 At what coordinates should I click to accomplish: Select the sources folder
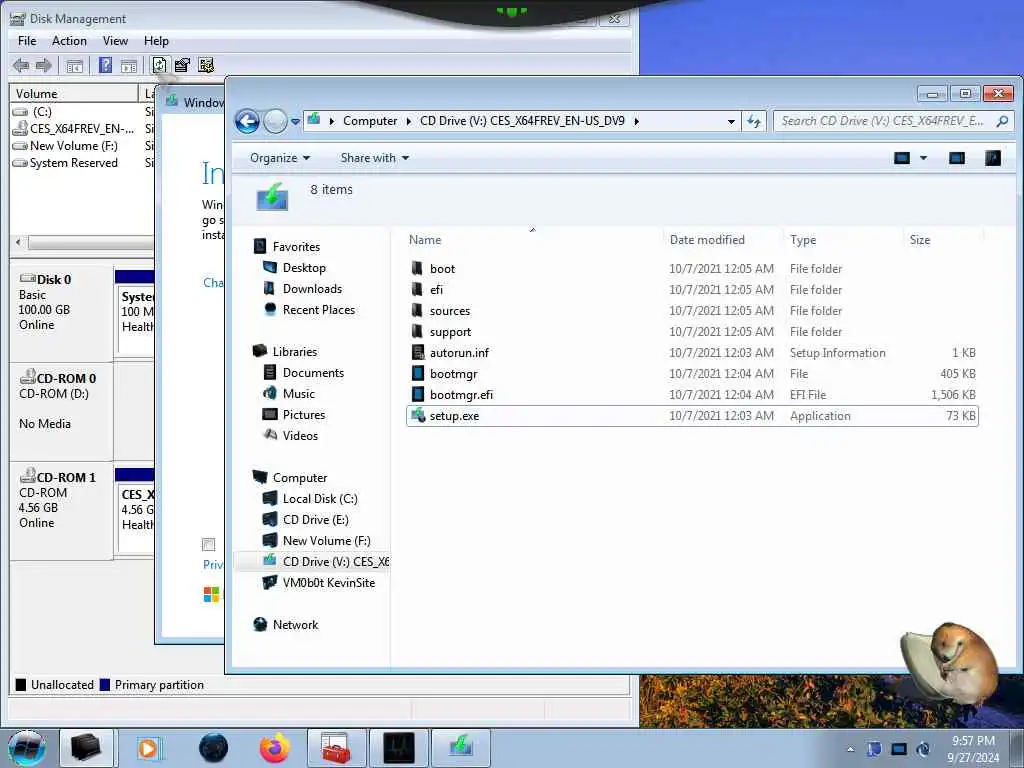coord(692,311)
